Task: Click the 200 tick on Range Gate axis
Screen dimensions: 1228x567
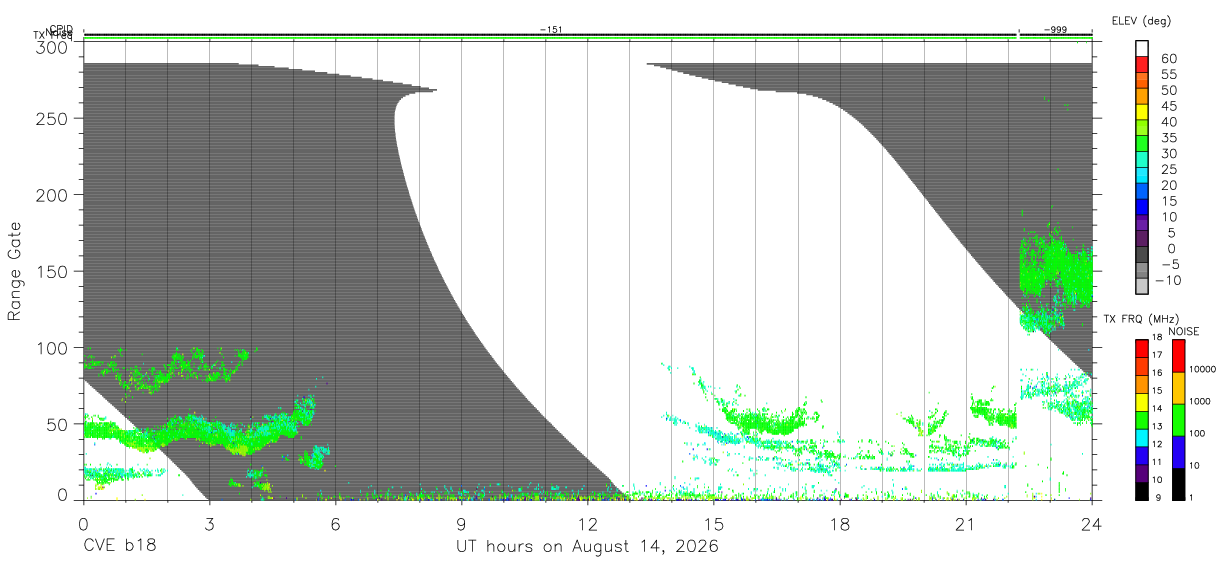Action: pos(52,194)
